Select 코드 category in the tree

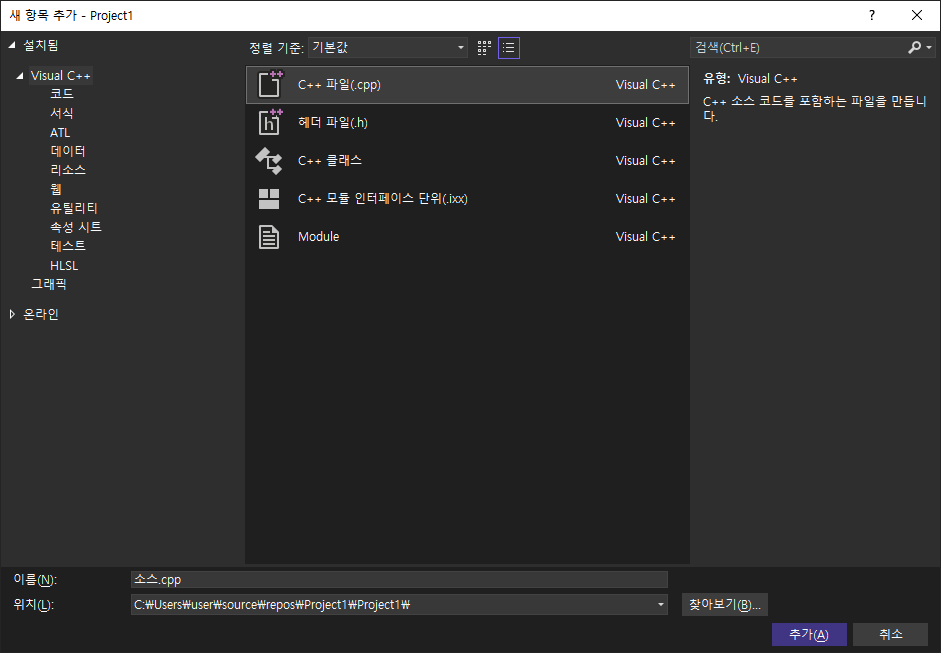(62, 94)
